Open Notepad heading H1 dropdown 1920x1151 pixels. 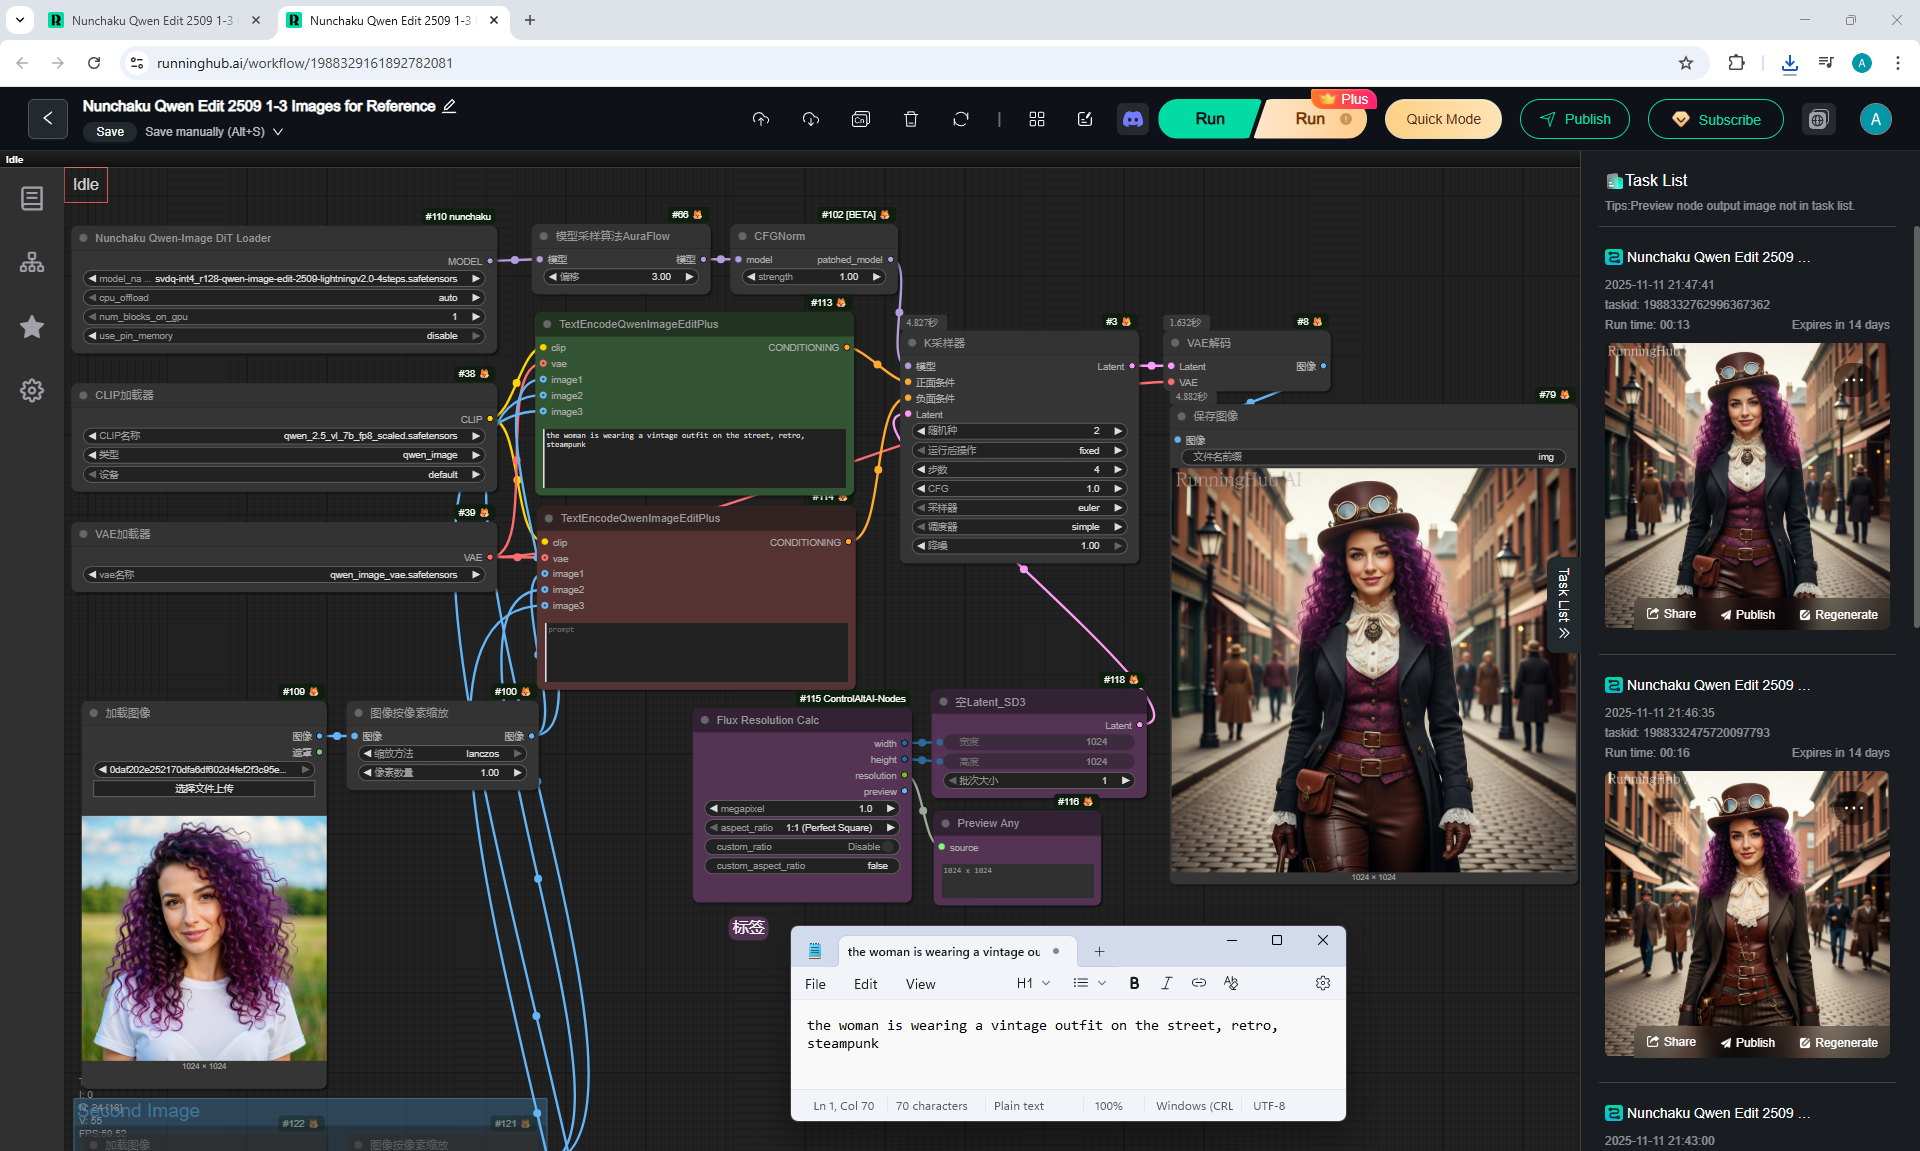tap(1033, 983)
